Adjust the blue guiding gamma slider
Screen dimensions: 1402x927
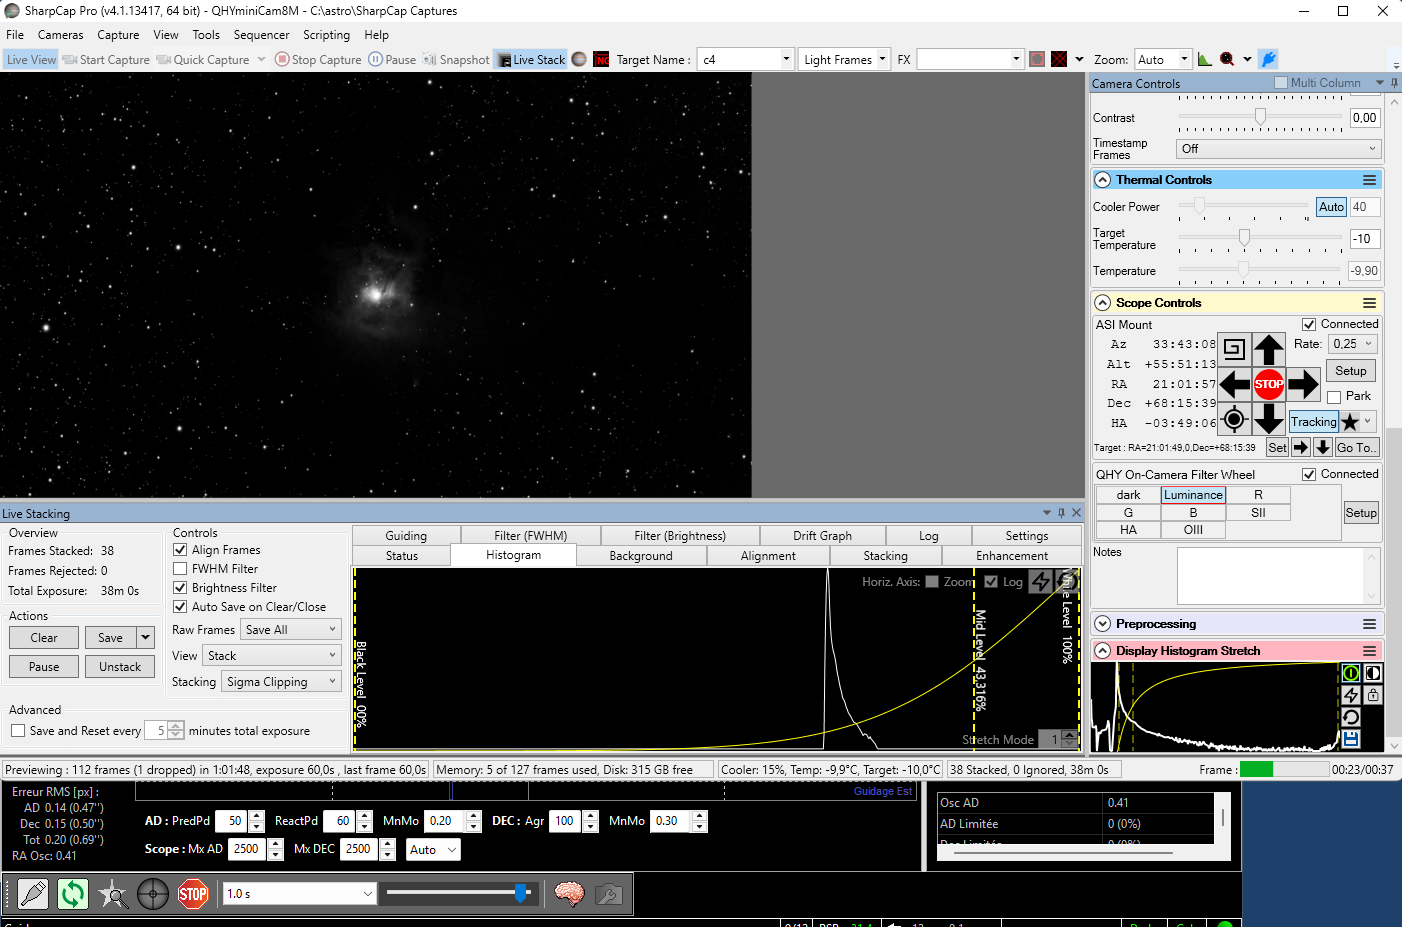(520, 893)
